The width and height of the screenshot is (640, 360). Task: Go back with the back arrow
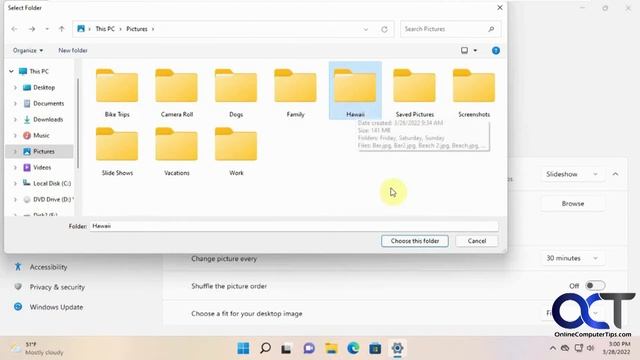point(14,29)
